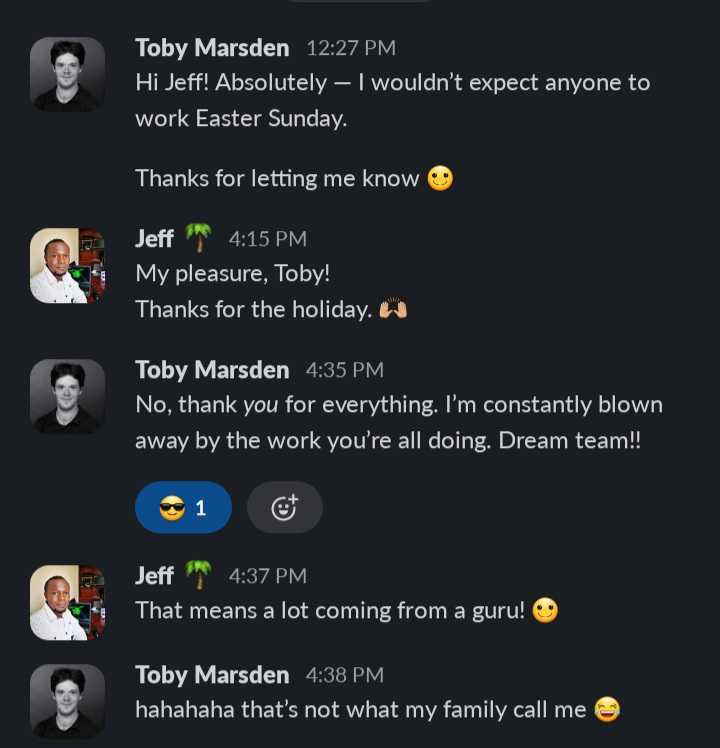Click the 12:27 PM timestamp
This screenshot has height=748, width=720.
click(x=351, y=48)
